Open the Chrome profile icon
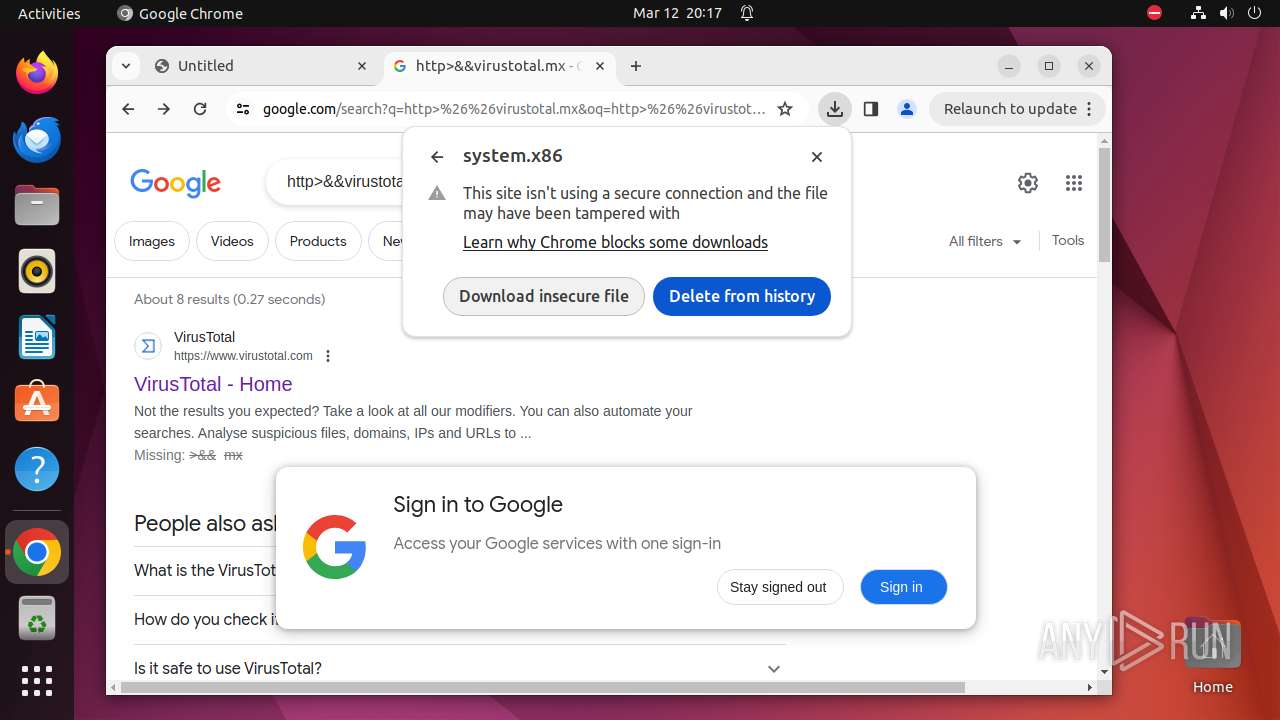 point(907,109)
